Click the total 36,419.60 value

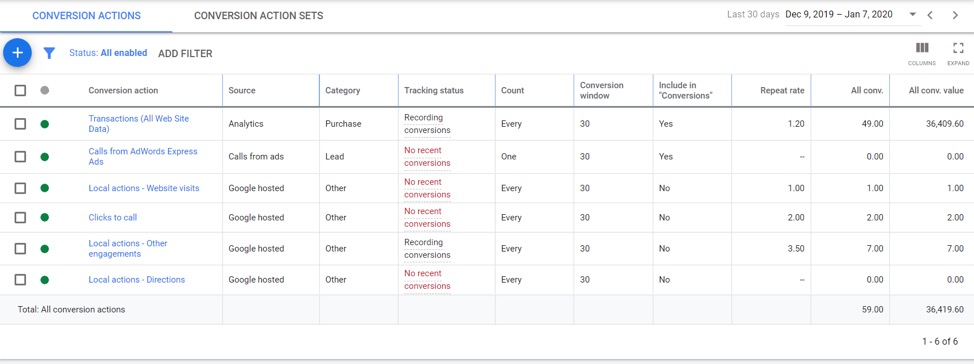945,309
